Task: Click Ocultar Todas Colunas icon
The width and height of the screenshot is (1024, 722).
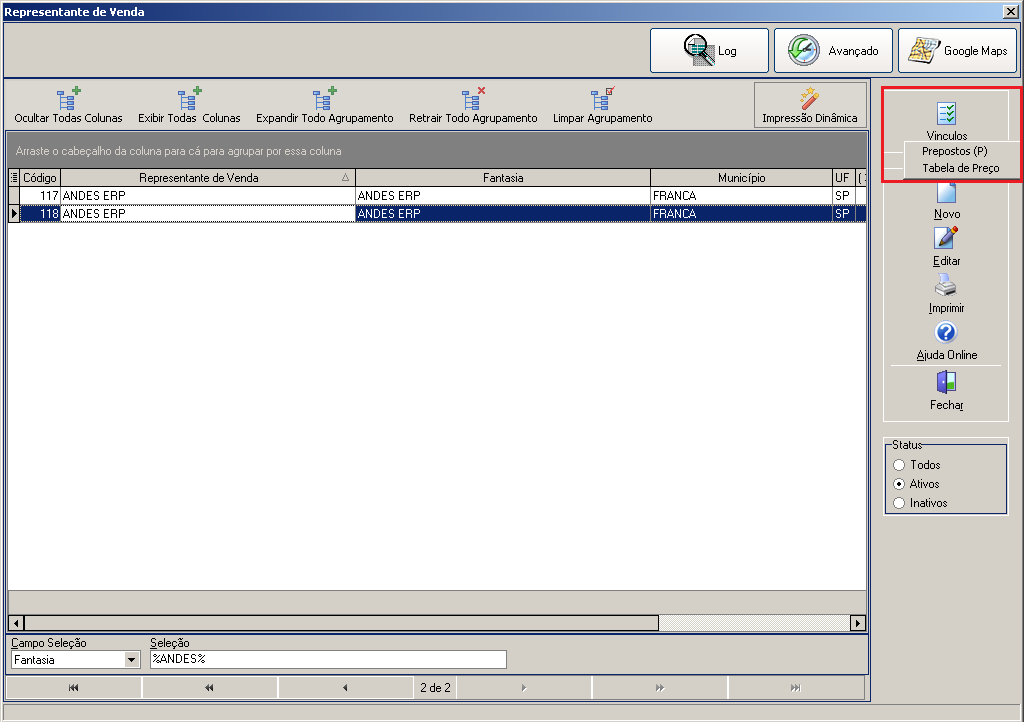Action: point(69,99)
